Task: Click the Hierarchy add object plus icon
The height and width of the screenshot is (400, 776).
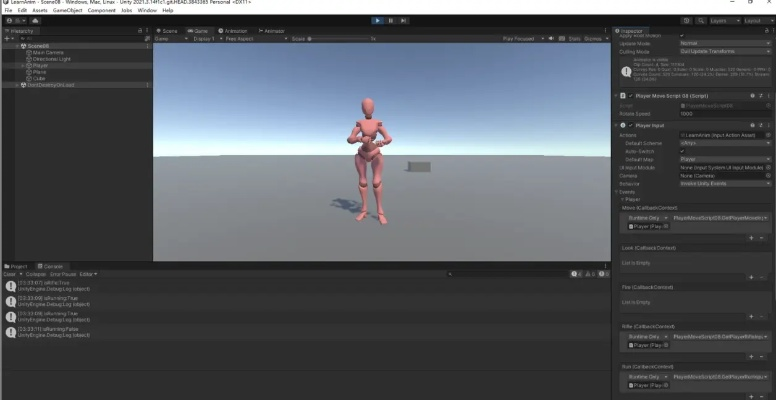Action: click(9, 39)
